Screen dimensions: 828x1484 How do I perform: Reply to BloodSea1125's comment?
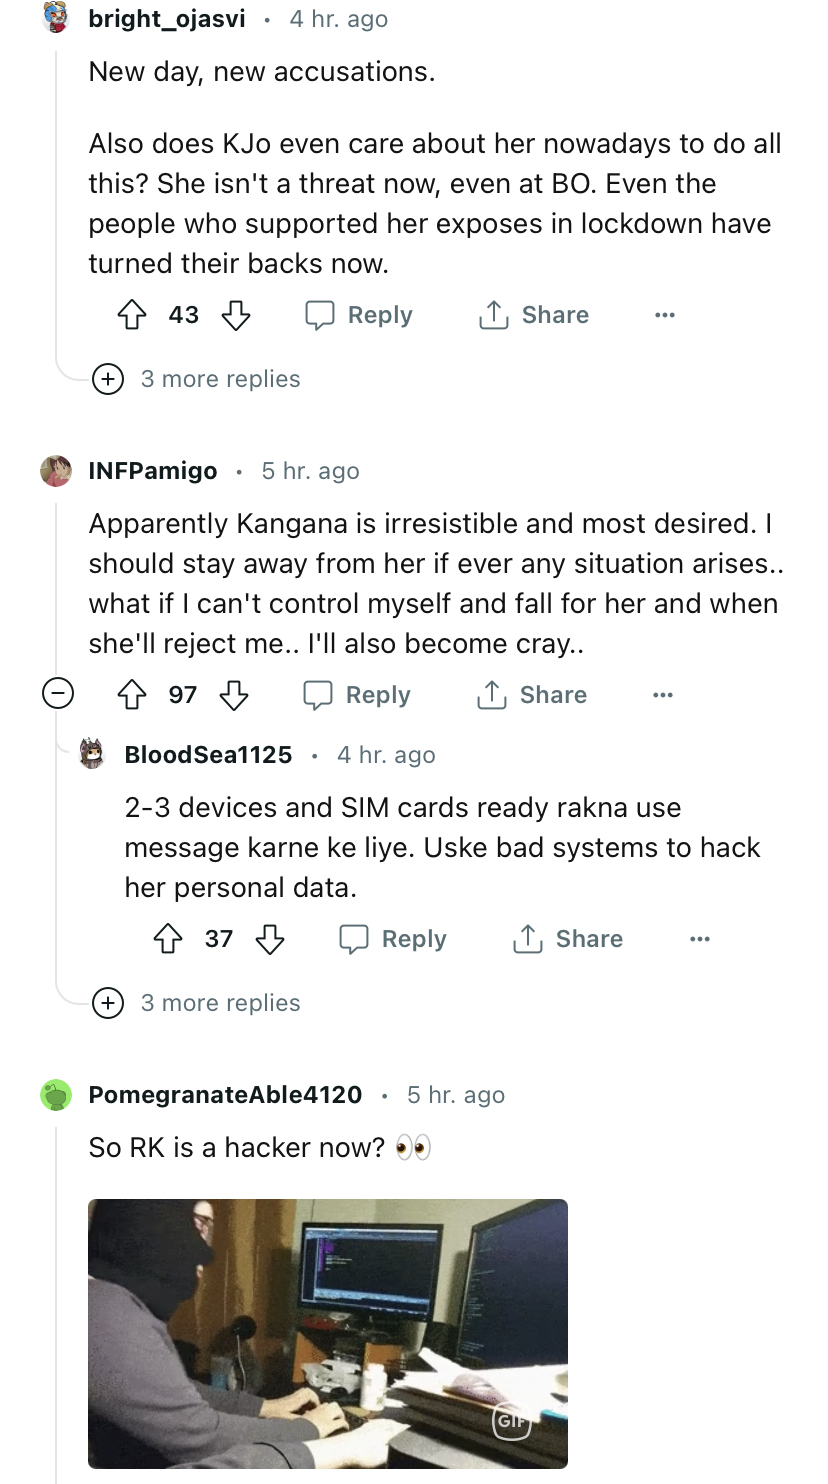393,939
